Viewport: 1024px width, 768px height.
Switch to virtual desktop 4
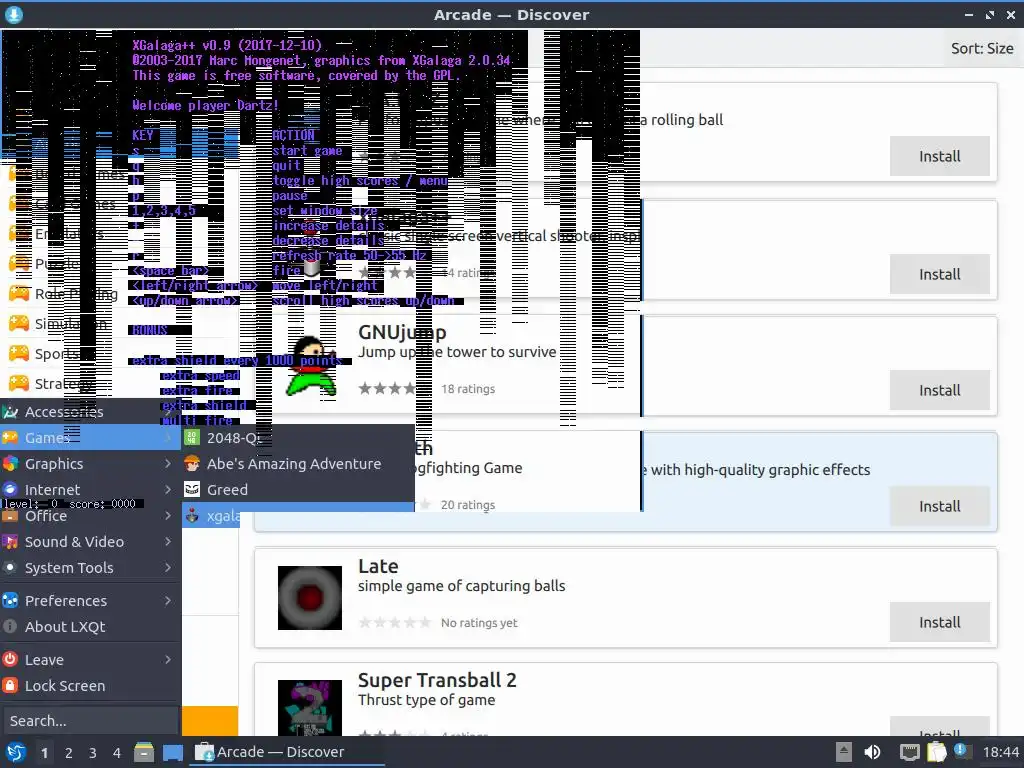117,753
